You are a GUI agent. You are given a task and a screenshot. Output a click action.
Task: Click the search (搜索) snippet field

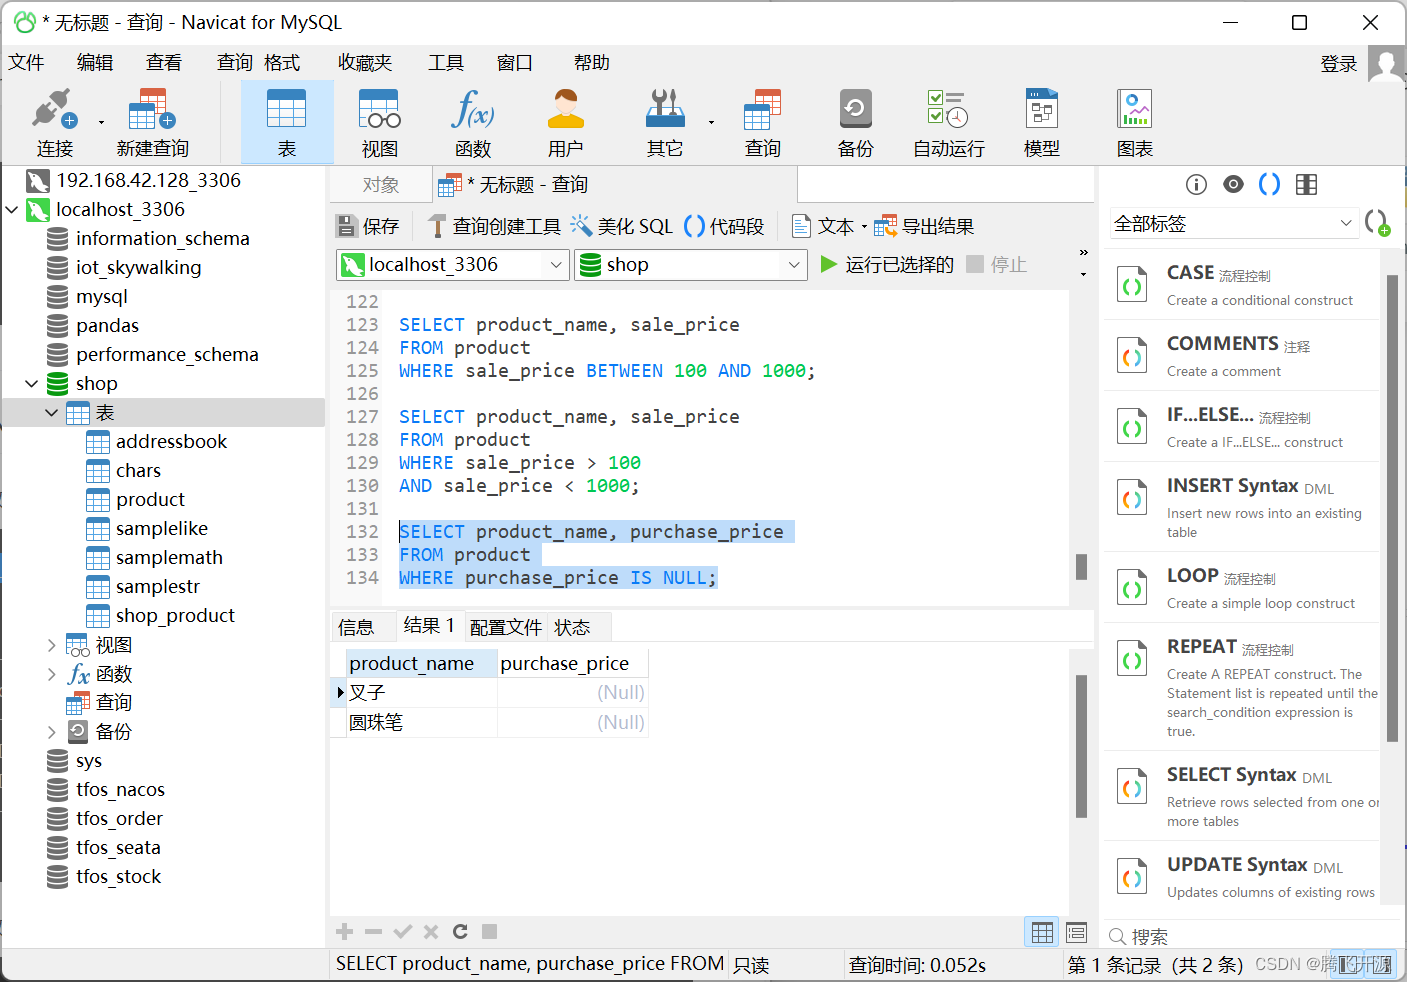click(1250, 936)
